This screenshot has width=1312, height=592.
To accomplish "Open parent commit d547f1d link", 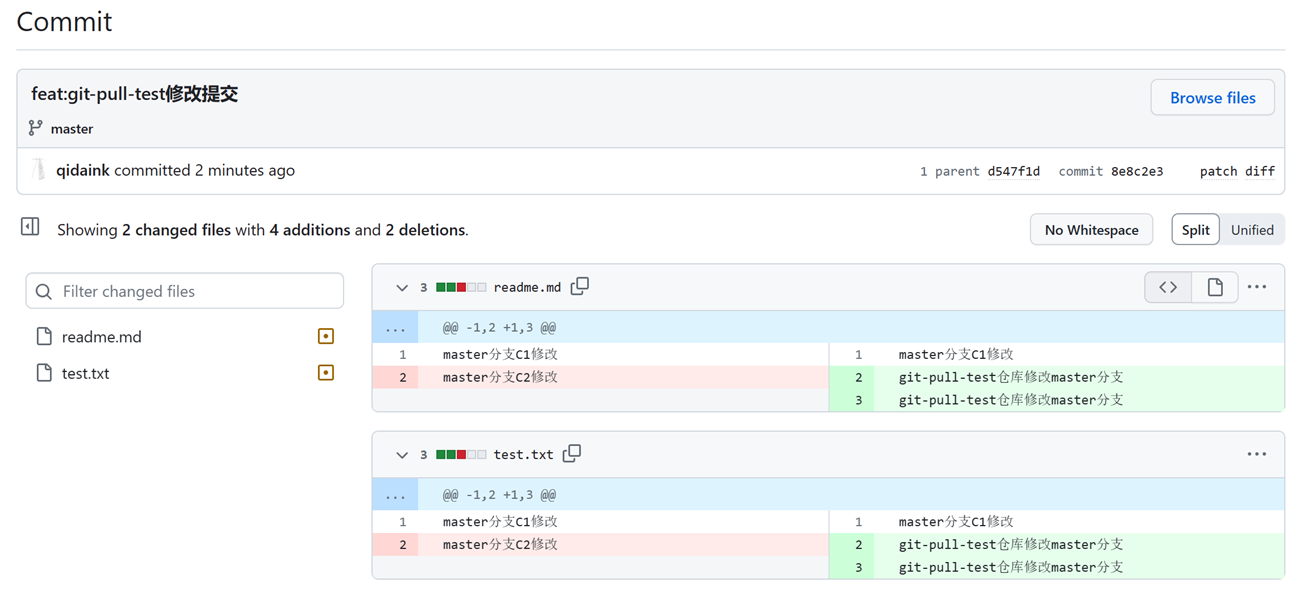I will [1013, 171].
